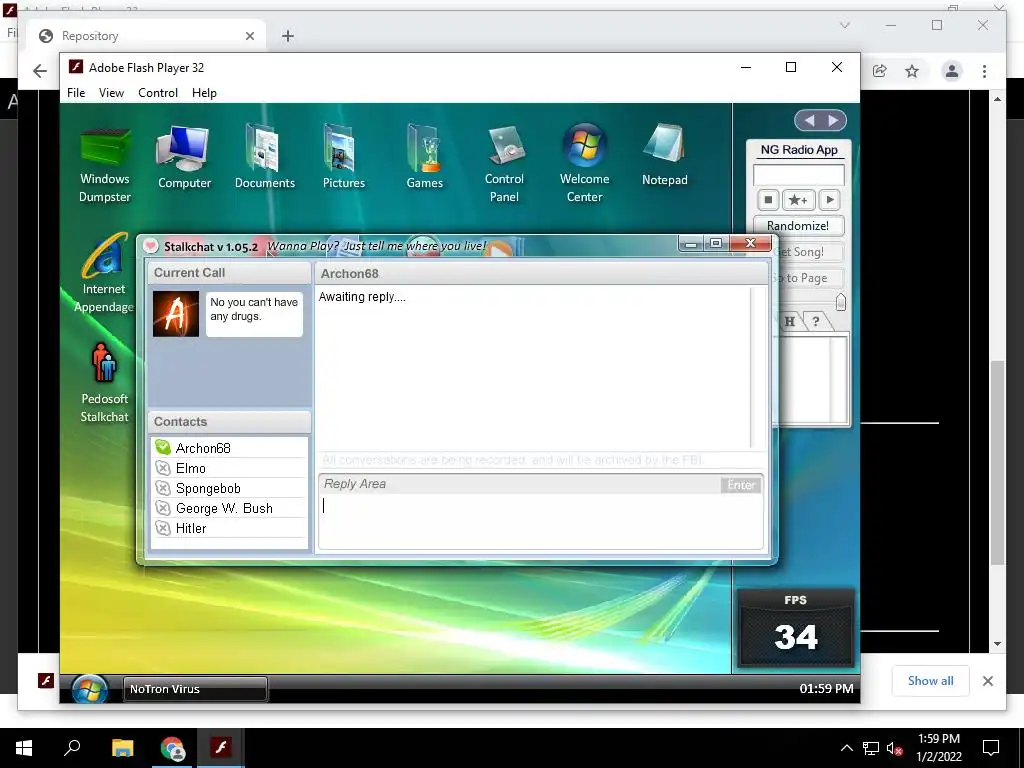Select Archon68 online status icon
This screenshot has width=1024, height=768.
163,447
